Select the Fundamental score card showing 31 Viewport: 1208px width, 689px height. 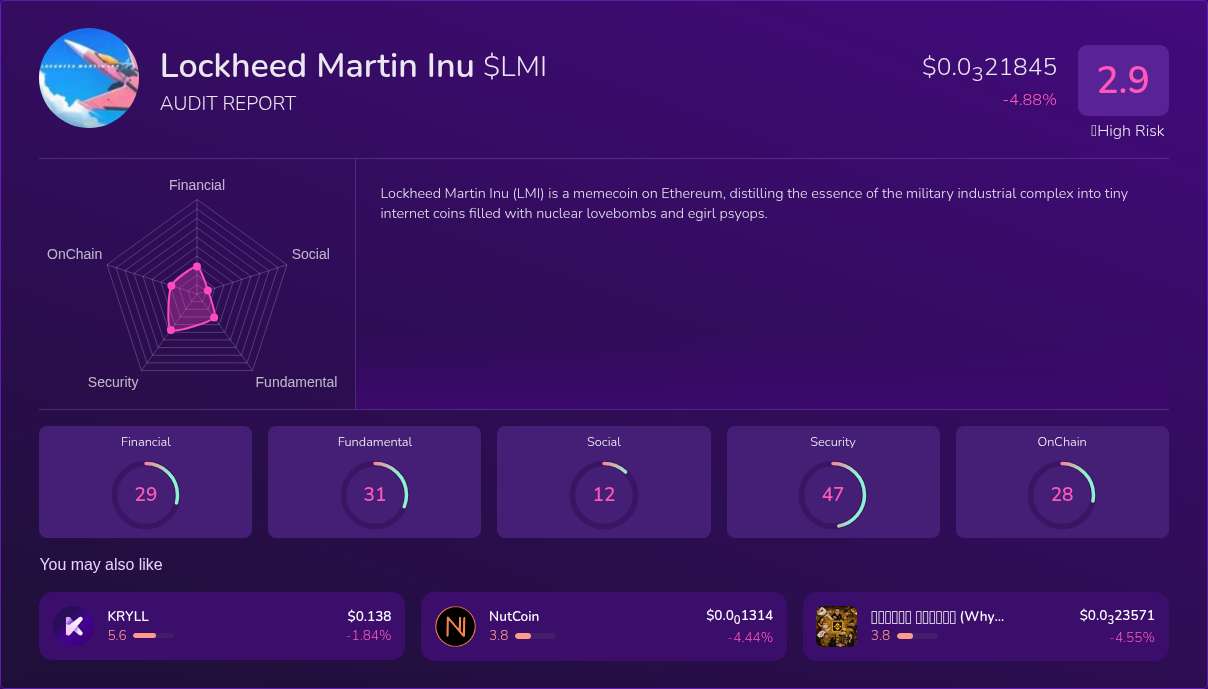375,482
